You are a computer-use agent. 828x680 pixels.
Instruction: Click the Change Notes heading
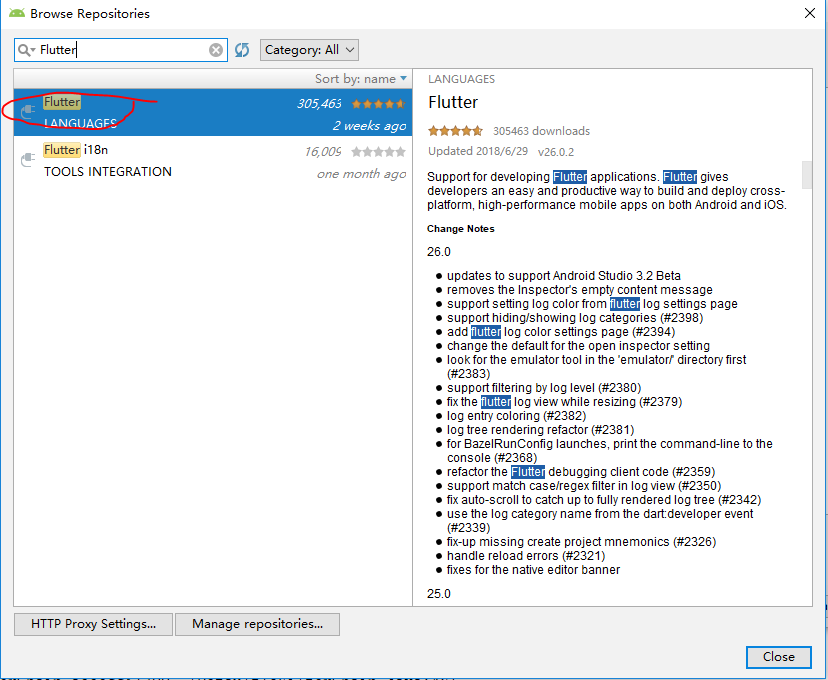click(x=460, y=229)
